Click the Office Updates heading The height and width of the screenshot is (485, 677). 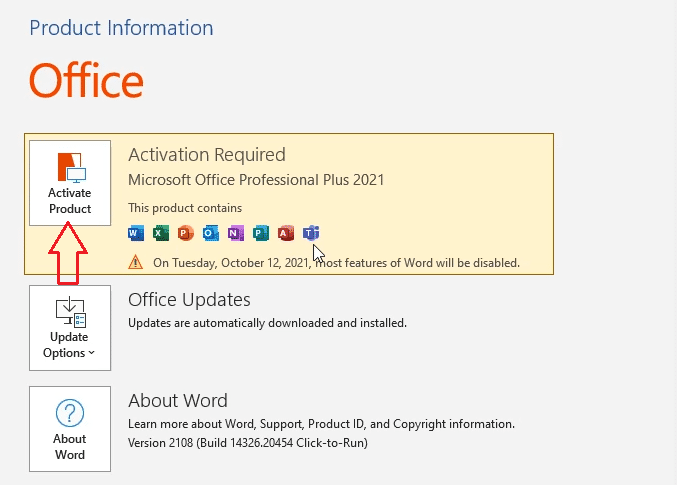(189, 299)
